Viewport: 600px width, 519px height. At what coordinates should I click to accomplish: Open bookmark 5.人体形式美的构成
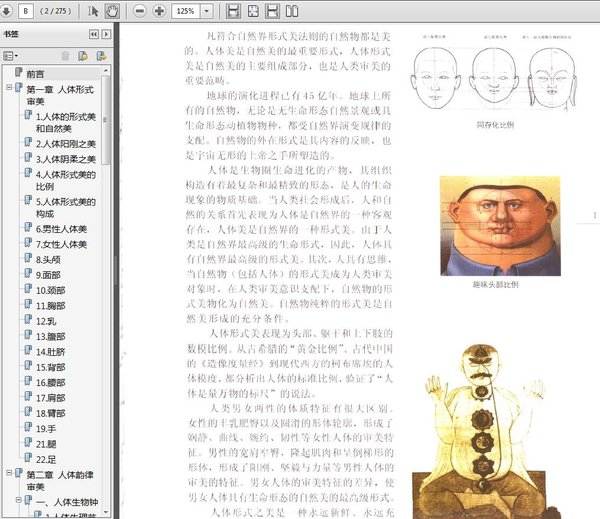65,207
